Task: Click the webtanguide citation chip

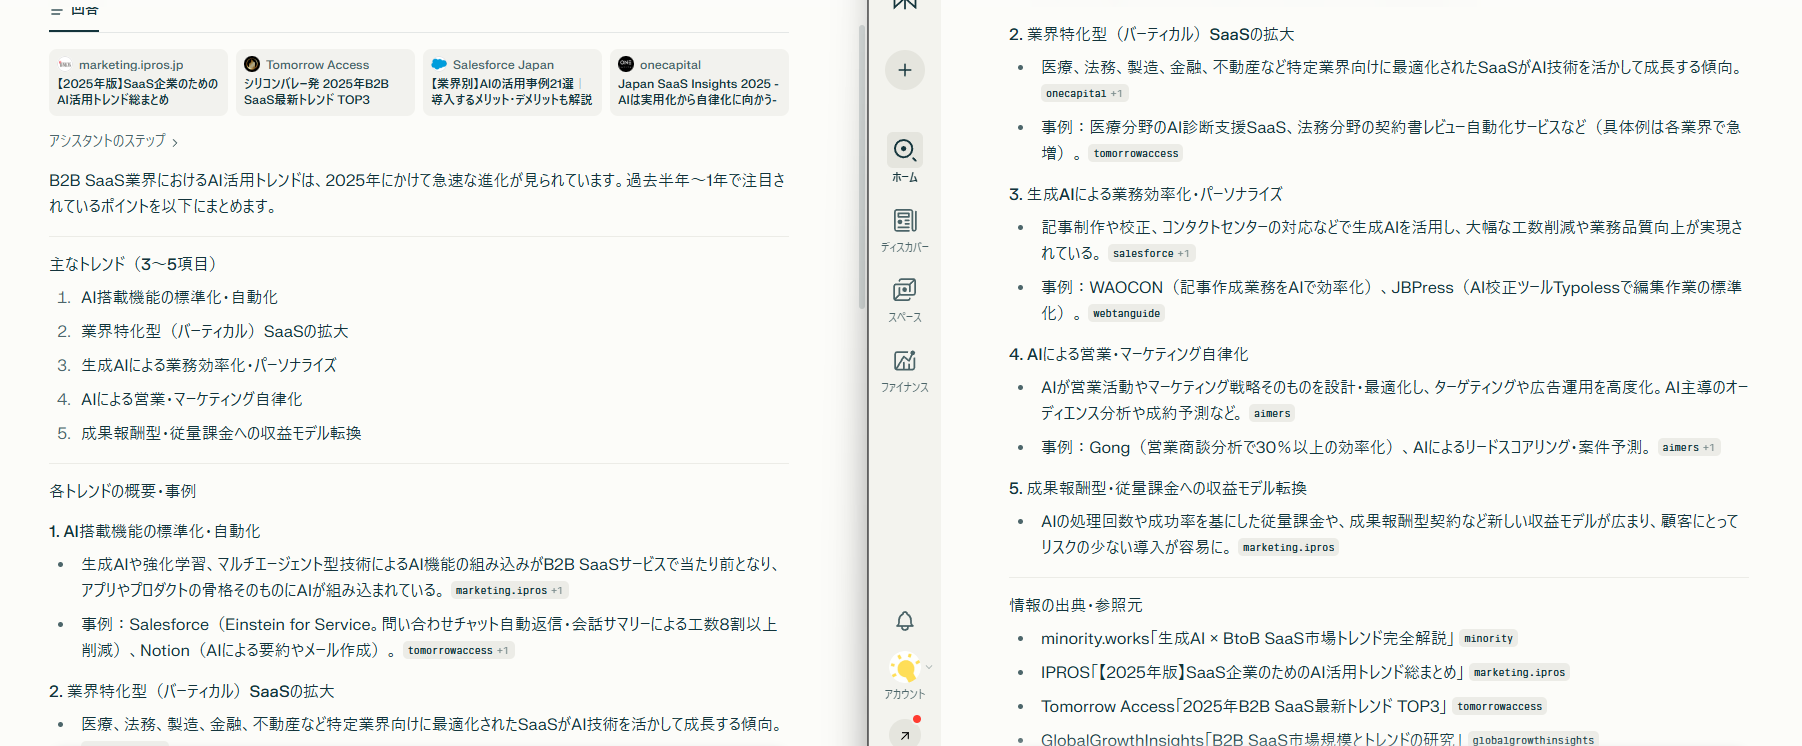Action: pyautogui.click(x=1126, y=313)
